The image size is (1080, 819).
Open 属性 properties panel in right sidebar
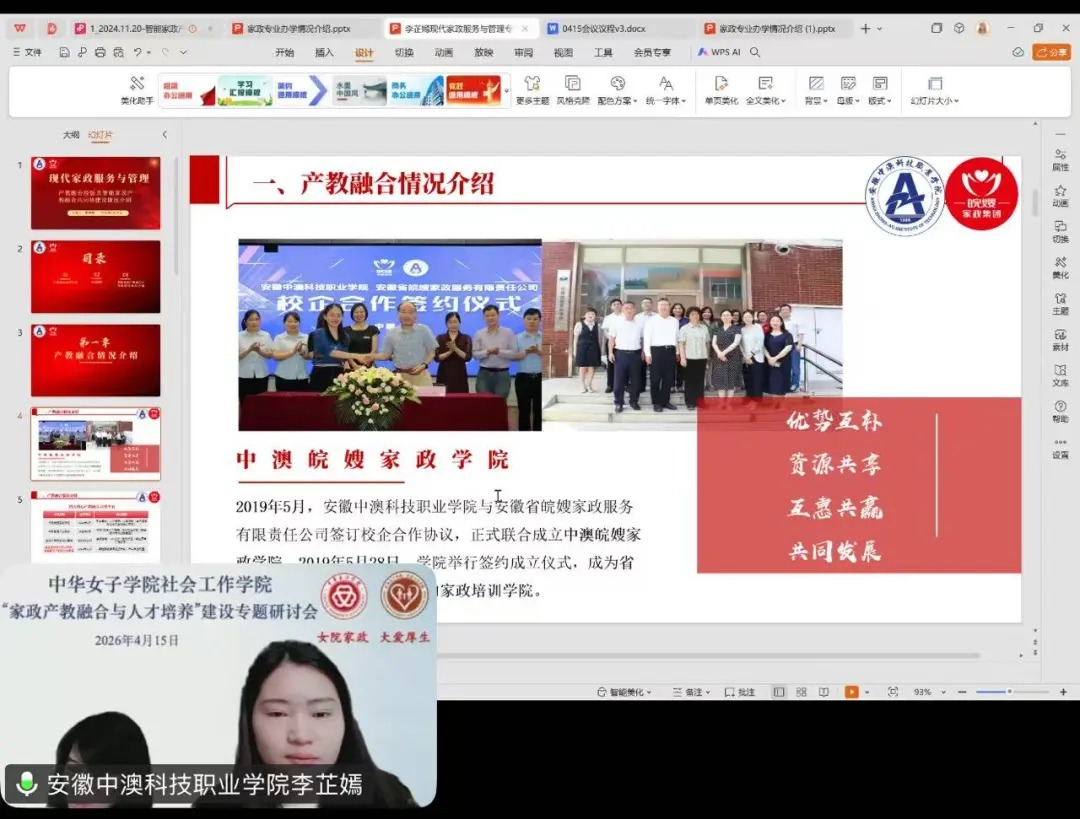pyautogui.click(x=1060, y=159)
